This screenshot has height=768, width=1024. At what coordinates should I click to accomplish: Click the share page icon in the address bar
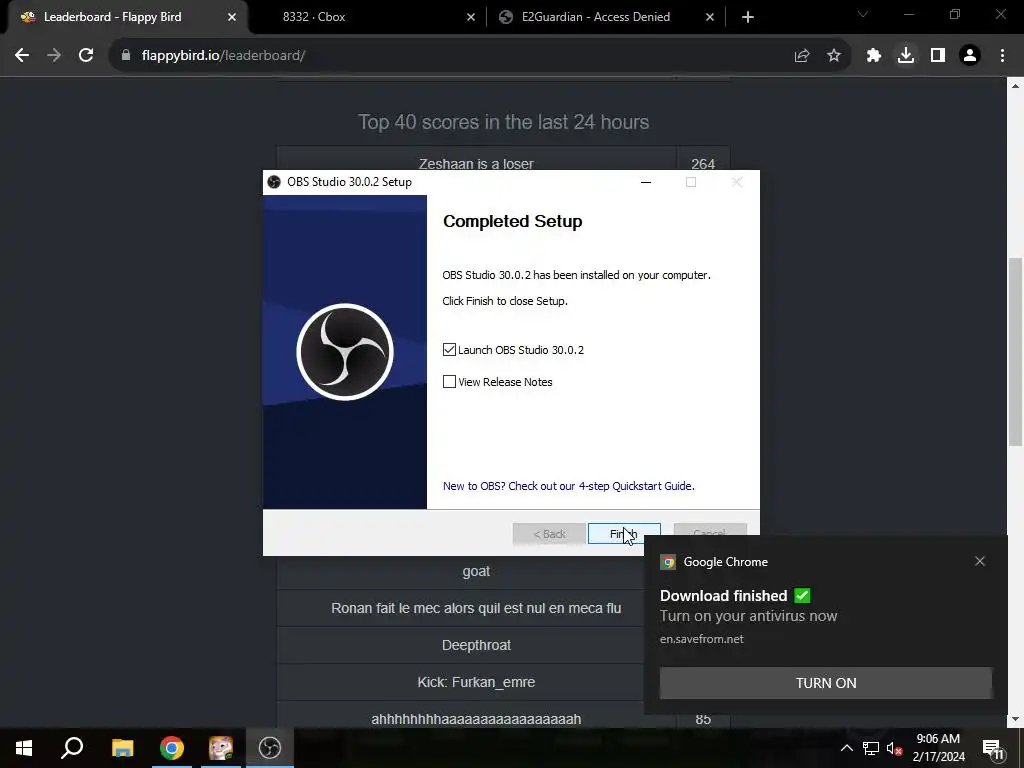802,56
